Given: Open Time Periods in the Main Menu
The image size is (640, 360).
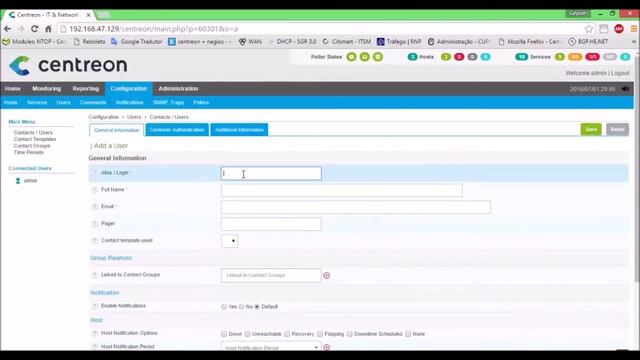Looking at the screenshot, I should pos(29,152).
